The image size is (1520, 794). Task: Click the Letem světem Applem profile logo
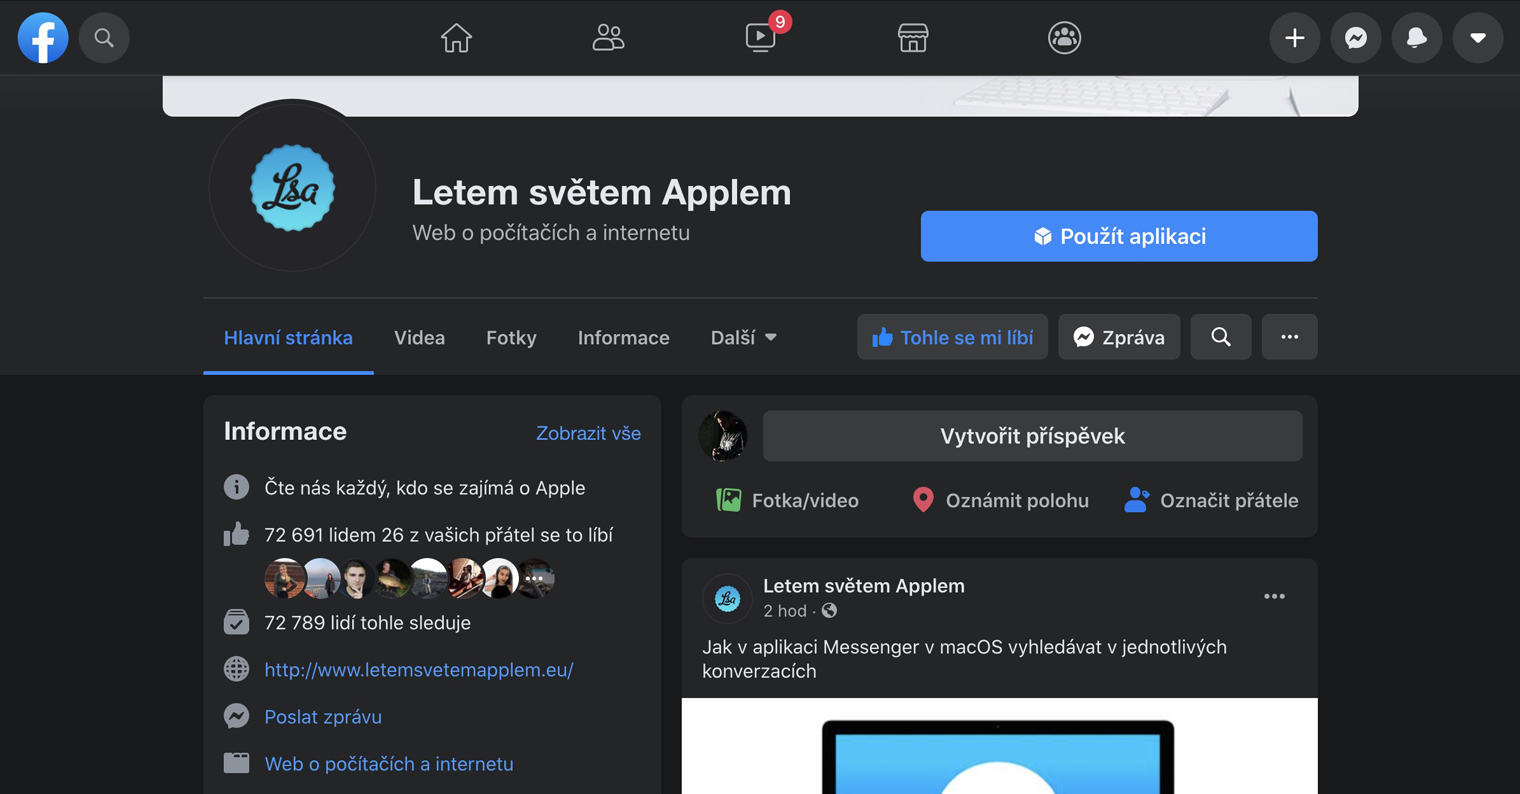292,188
